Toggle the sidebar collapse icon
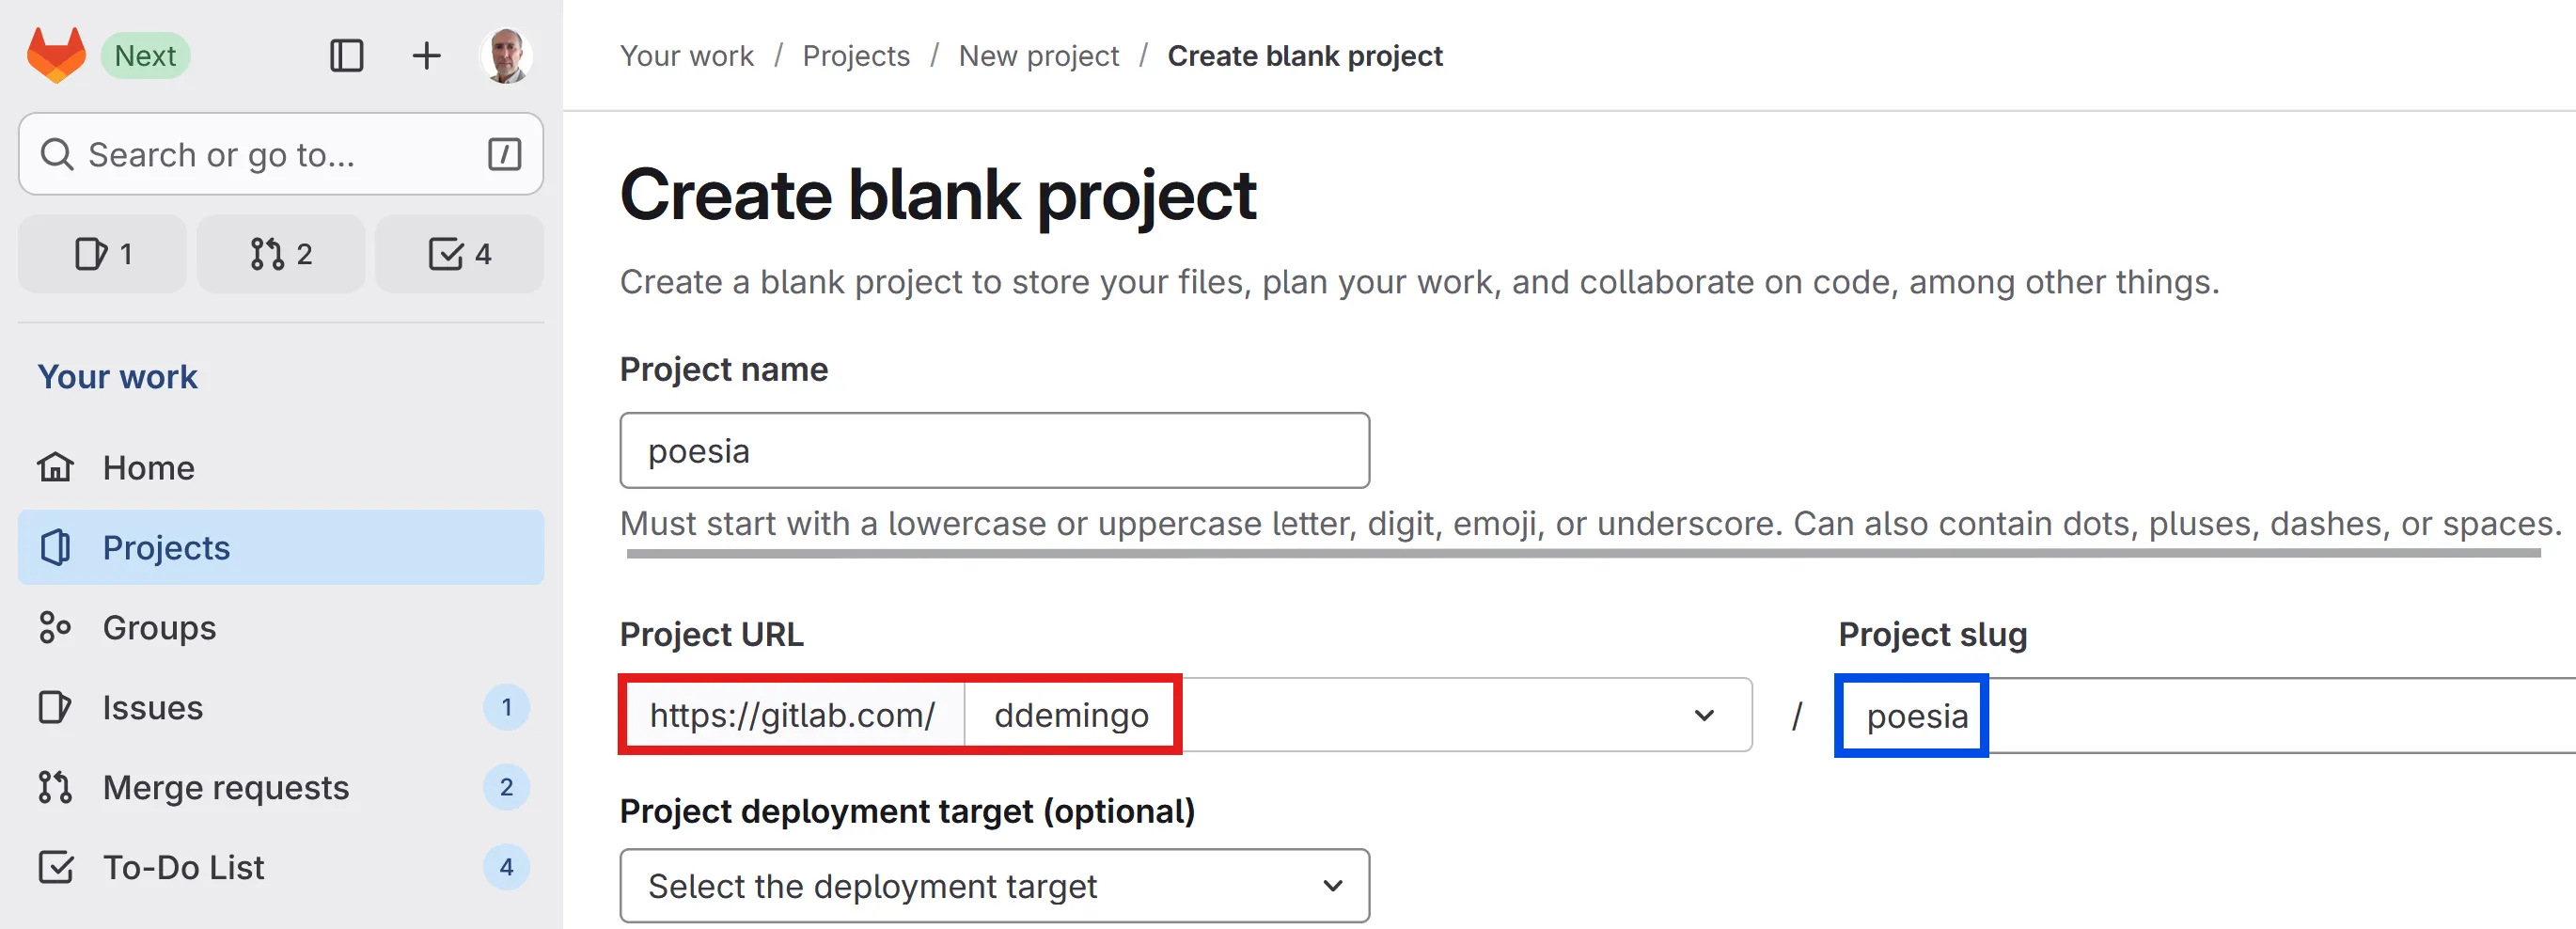2576x929 pixels. (346, 55)
